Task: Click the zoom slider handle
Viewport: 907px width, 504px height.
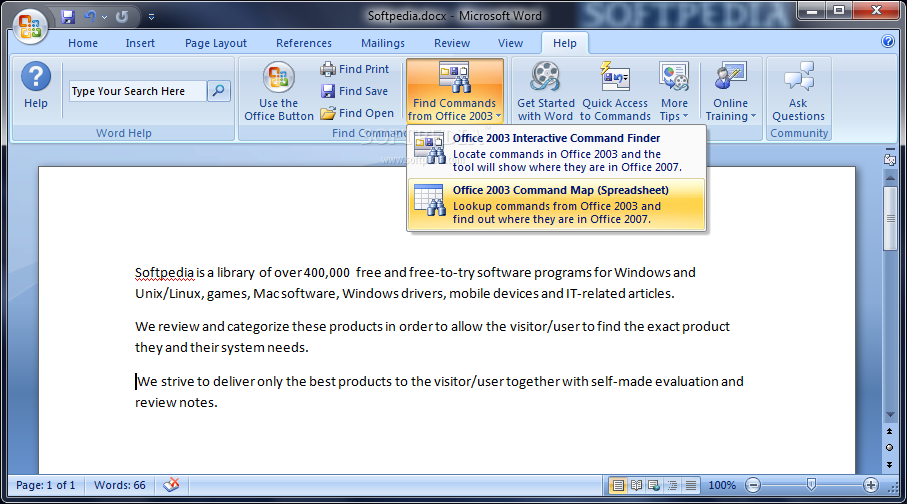Action: click(811, 484)
